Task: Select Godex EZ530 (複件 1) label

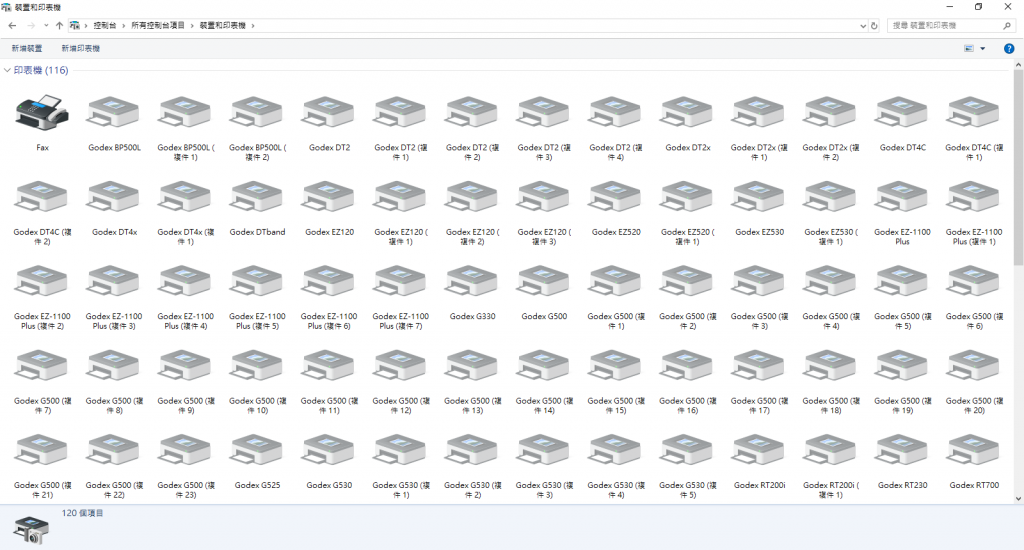Action: tap(831, 236)
